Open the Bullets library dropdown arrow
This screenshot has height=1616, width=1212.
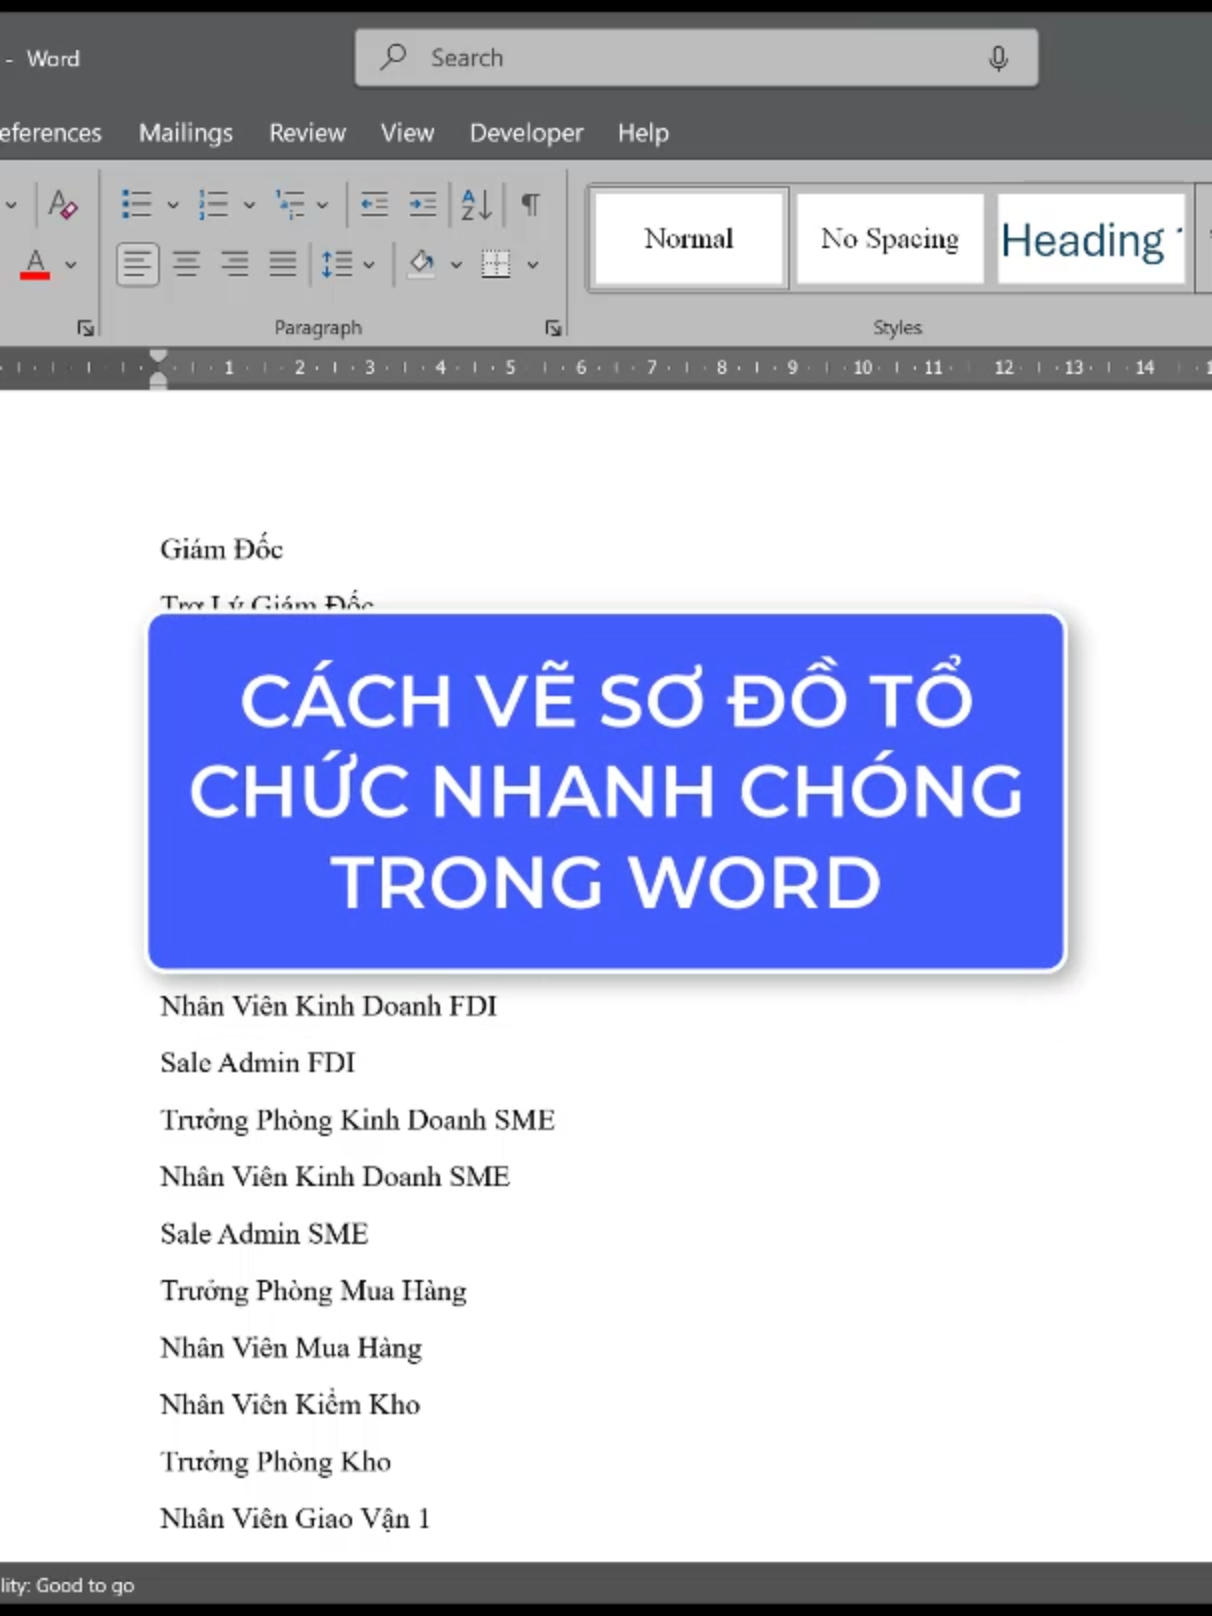coord(172,205)
